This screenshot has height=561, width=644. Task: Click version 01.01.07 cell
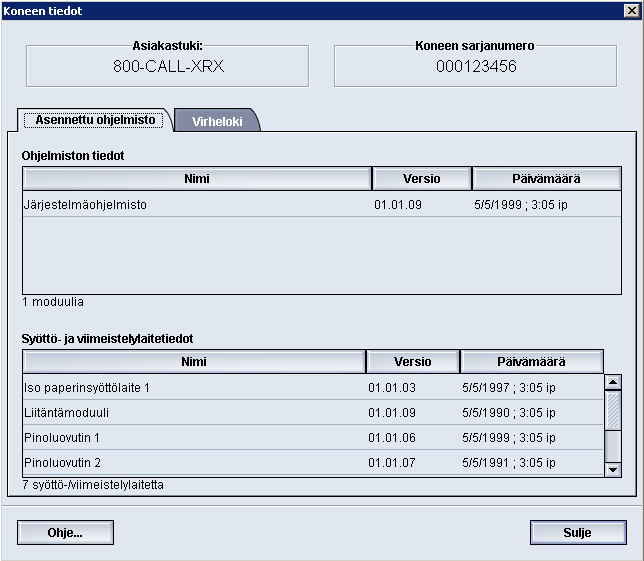tap(392, 463)
